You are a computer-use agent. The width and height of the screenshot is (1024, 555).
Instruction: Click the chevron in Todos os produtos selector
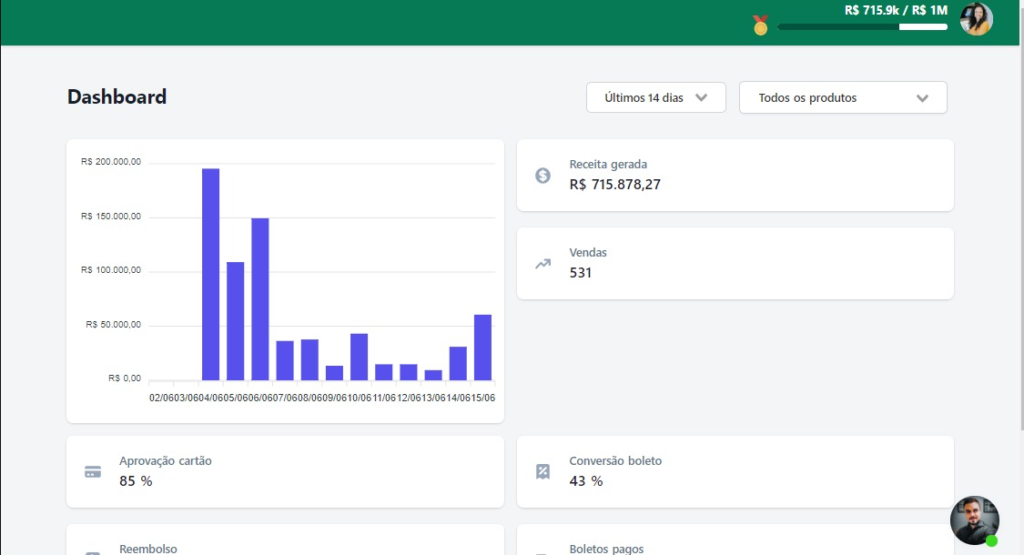tap(922, 99)
